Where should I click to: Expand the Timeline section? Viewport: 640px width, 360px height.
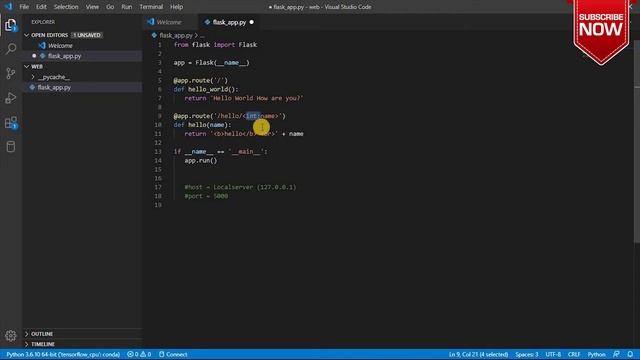[42, 344]
